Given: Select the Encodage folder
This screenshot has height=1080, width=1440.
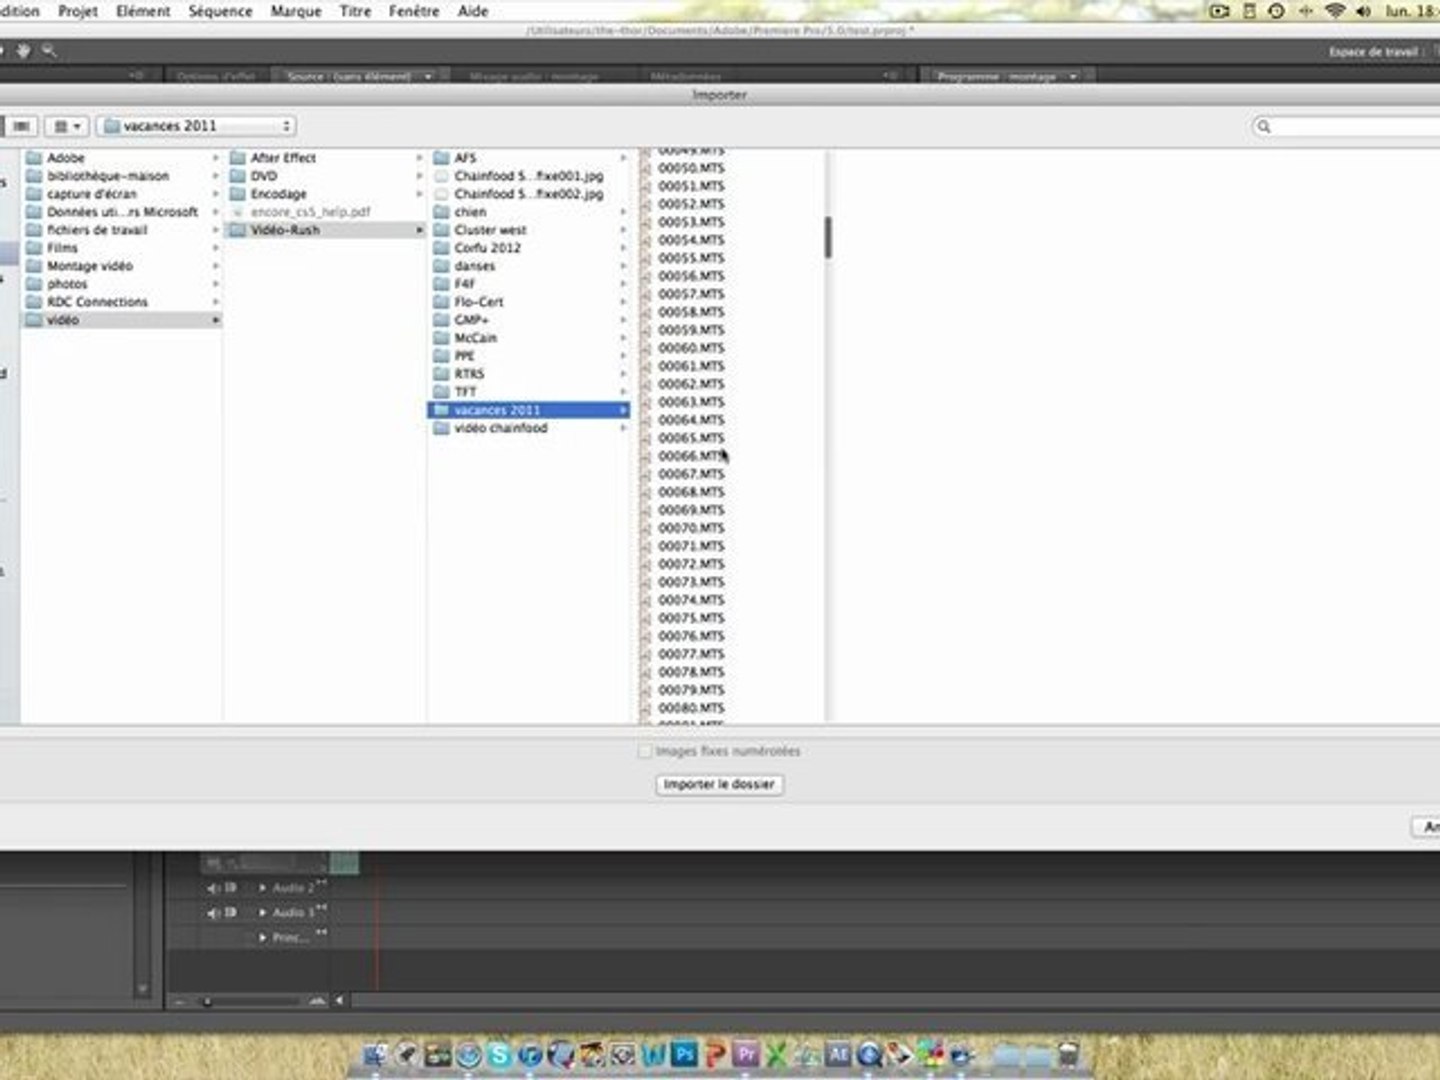Looking at the screenshot, I should [x=326, y=194].
